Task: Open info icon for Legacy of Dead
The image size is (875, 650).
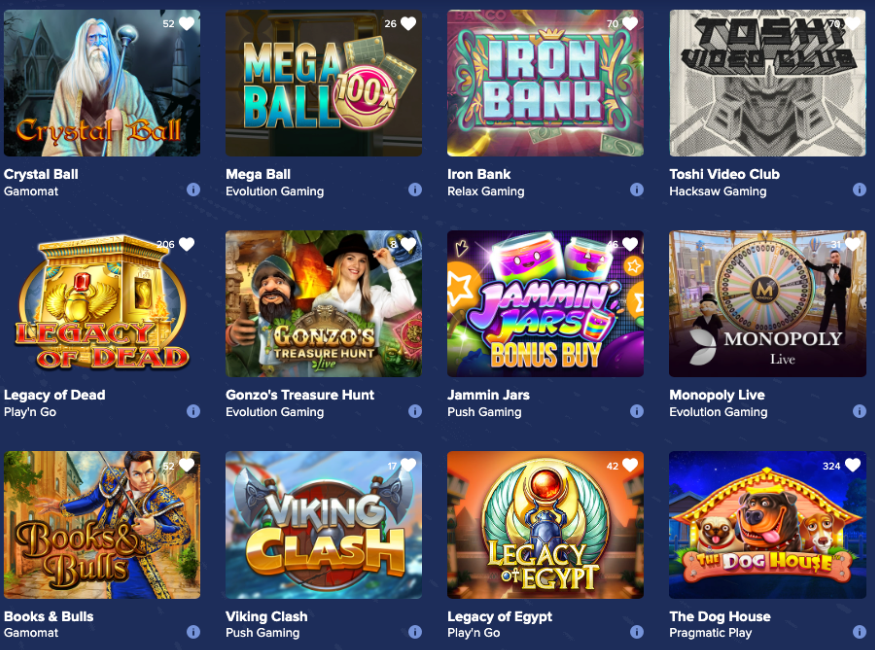Action: [193, 411]
